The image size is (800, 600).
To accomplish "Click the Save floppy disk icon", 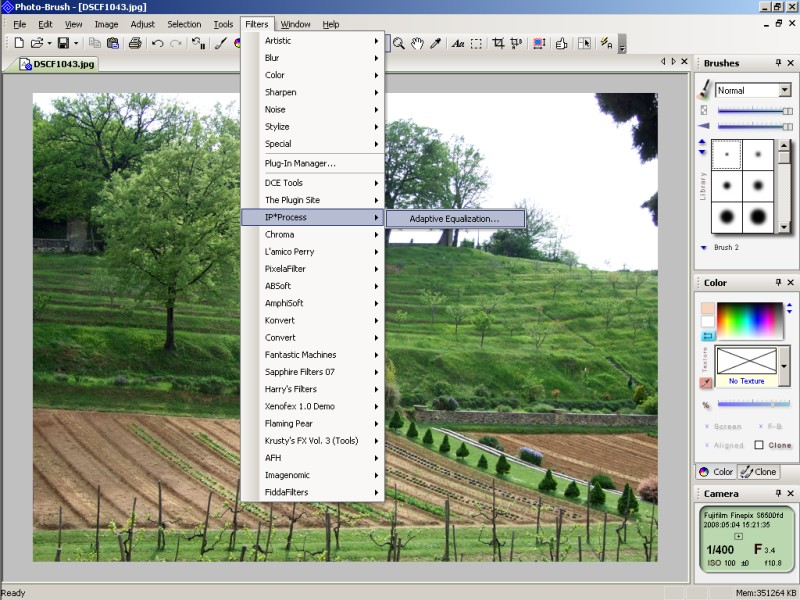I will [x=62, y=43].
